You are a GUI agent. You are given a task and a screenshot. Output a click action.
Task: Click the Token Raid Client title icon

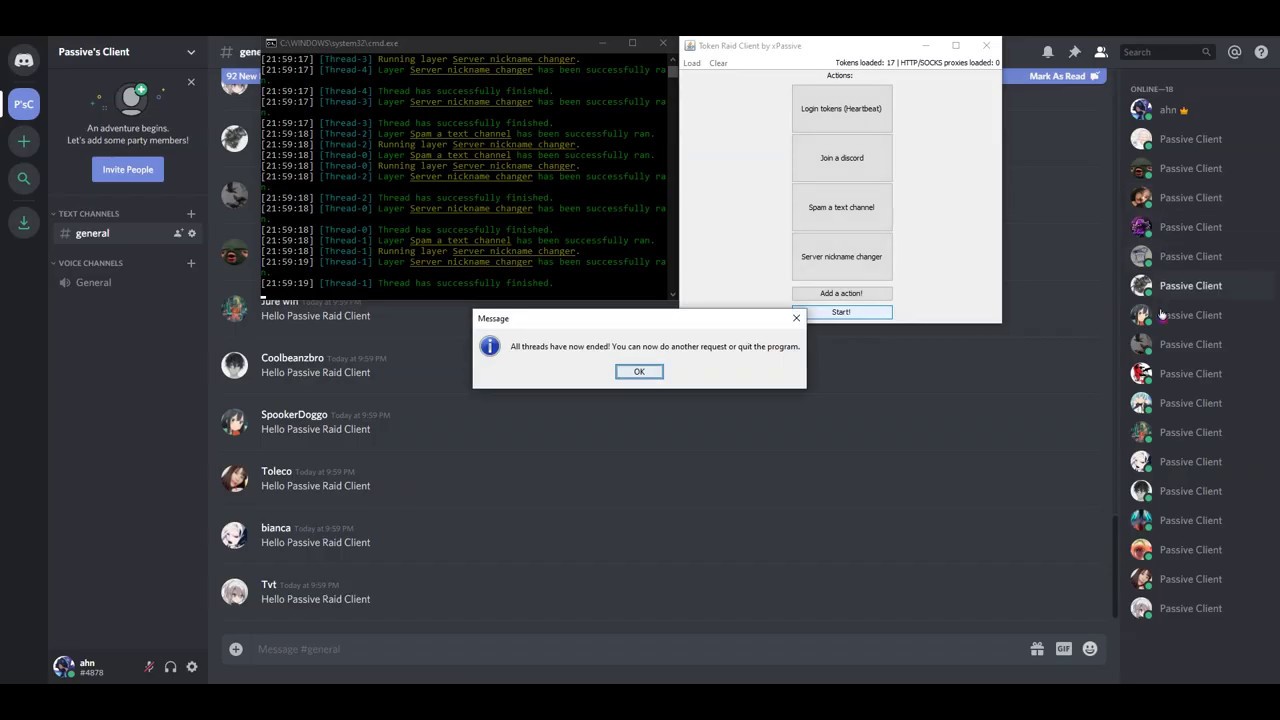click(690, 46)
